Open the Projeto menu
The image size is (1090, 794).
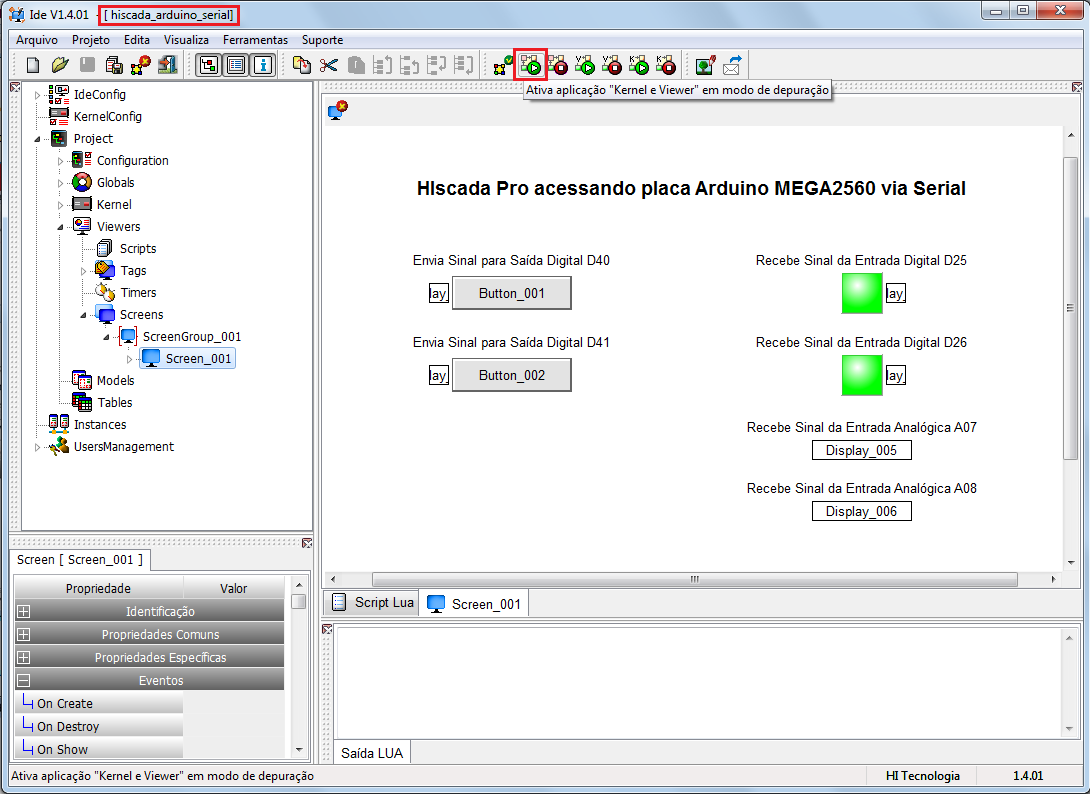point(91,40)
